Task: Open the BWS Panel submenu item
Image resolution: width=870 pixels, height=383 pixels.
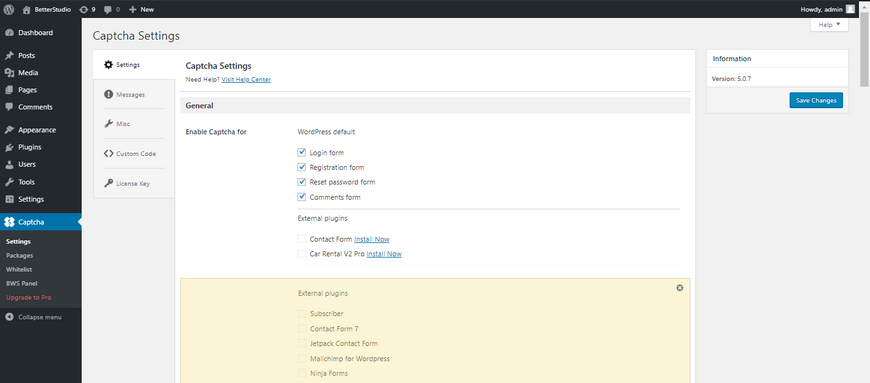Action: point(22,283)
